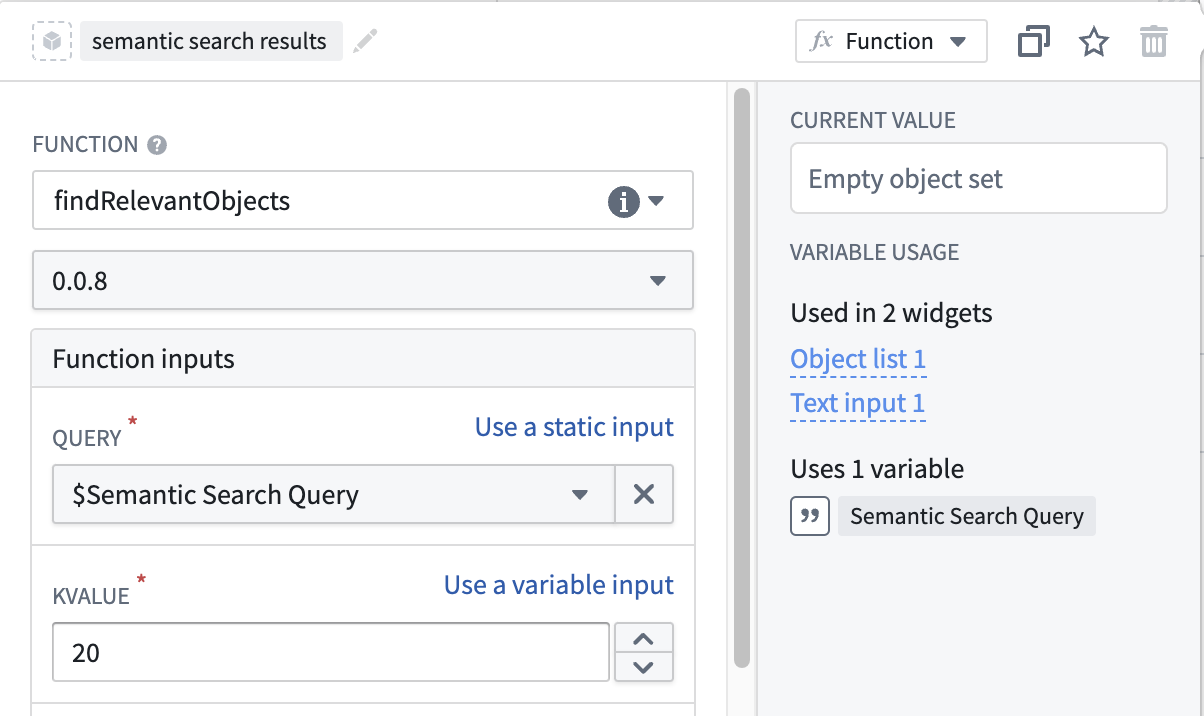Delete variable with trash icon
1204x716 pixels.
1154,42
